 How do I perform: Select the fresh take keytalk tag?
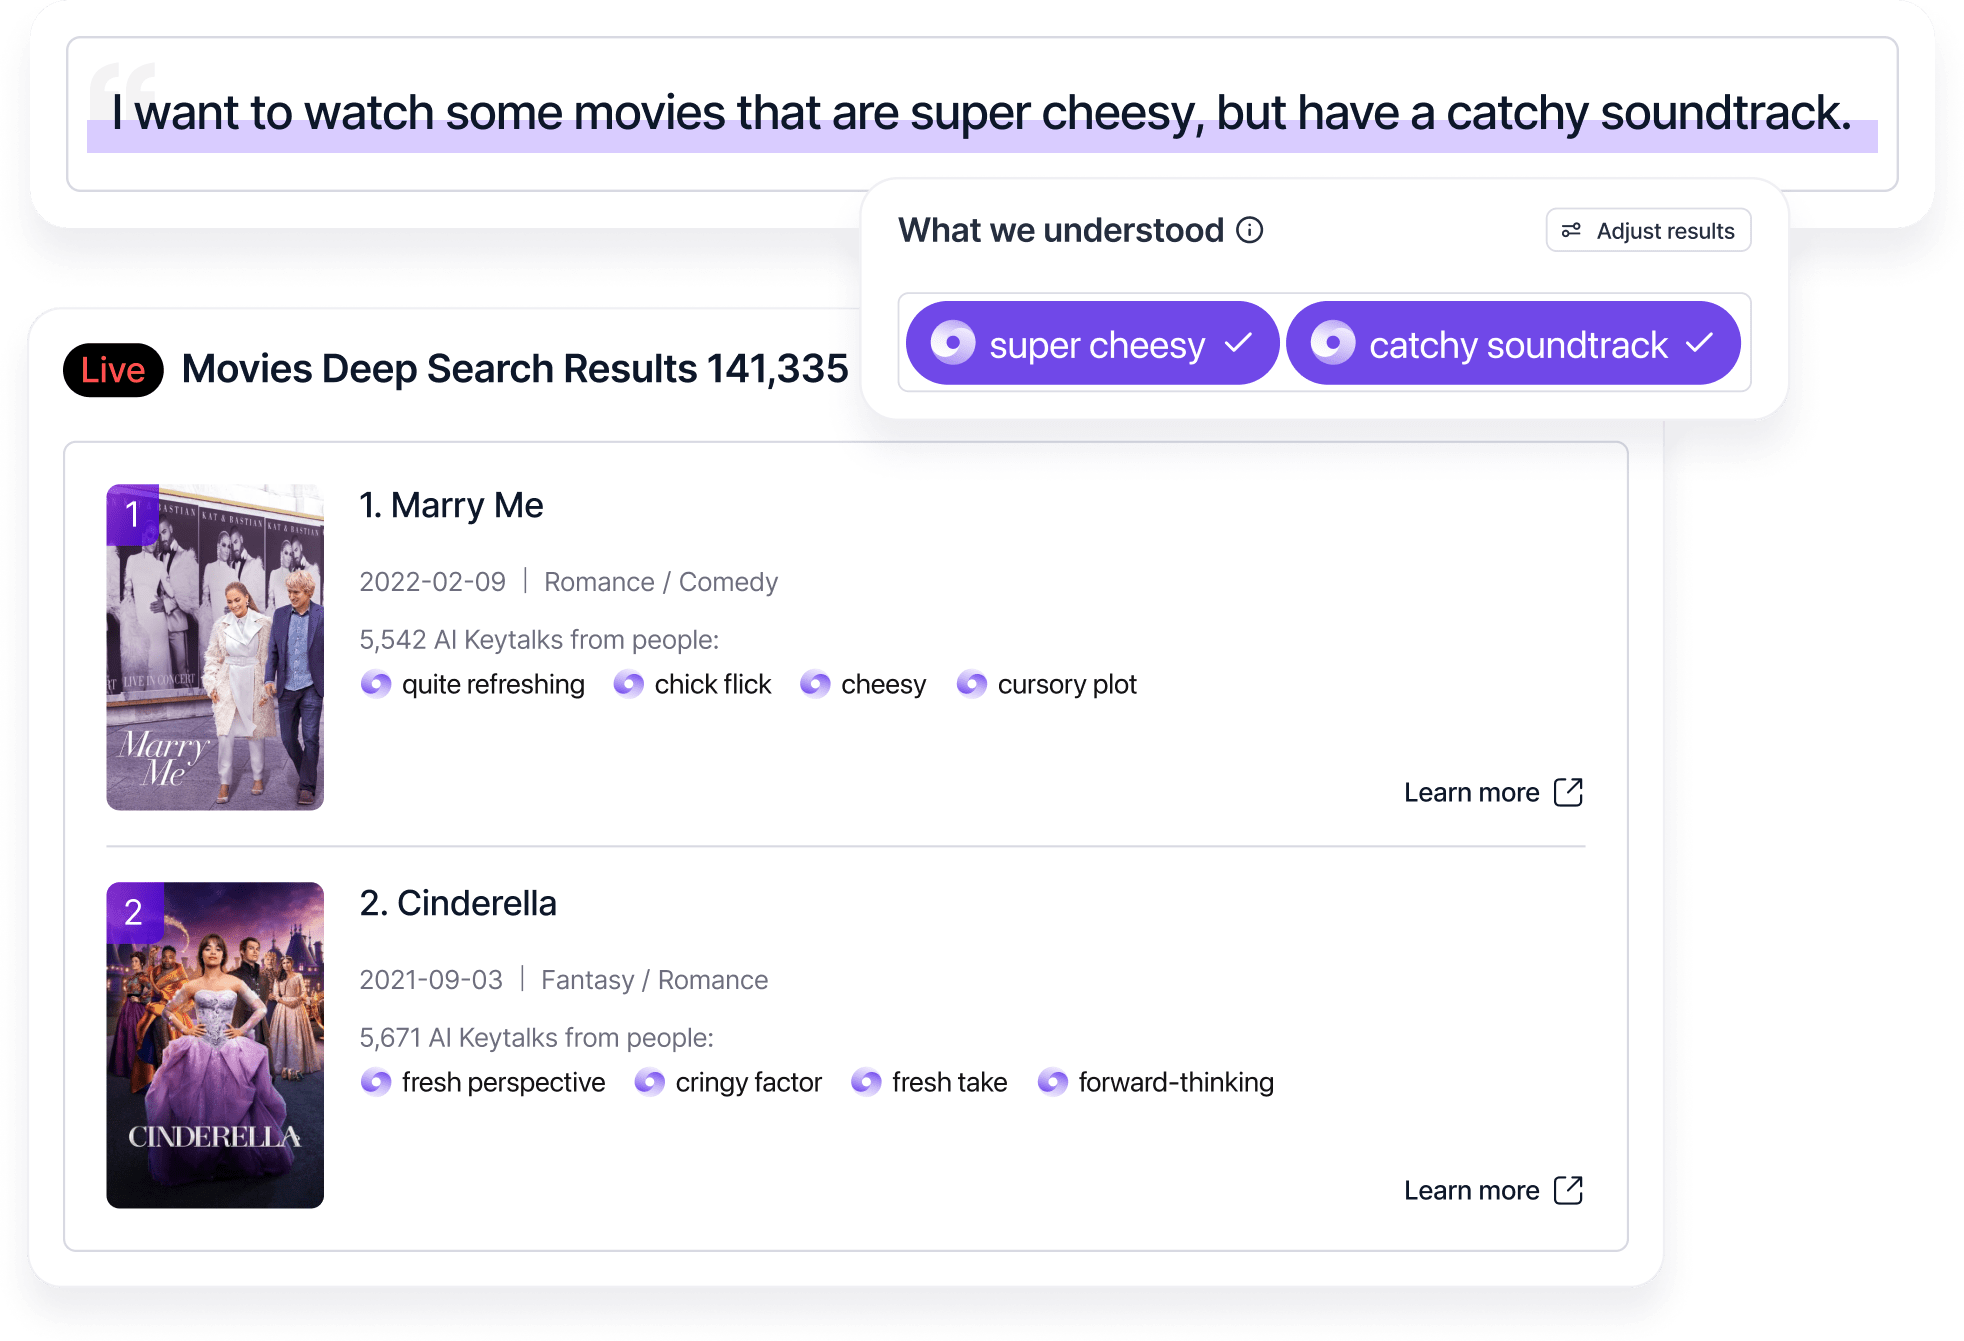(x=929, y=1082)
